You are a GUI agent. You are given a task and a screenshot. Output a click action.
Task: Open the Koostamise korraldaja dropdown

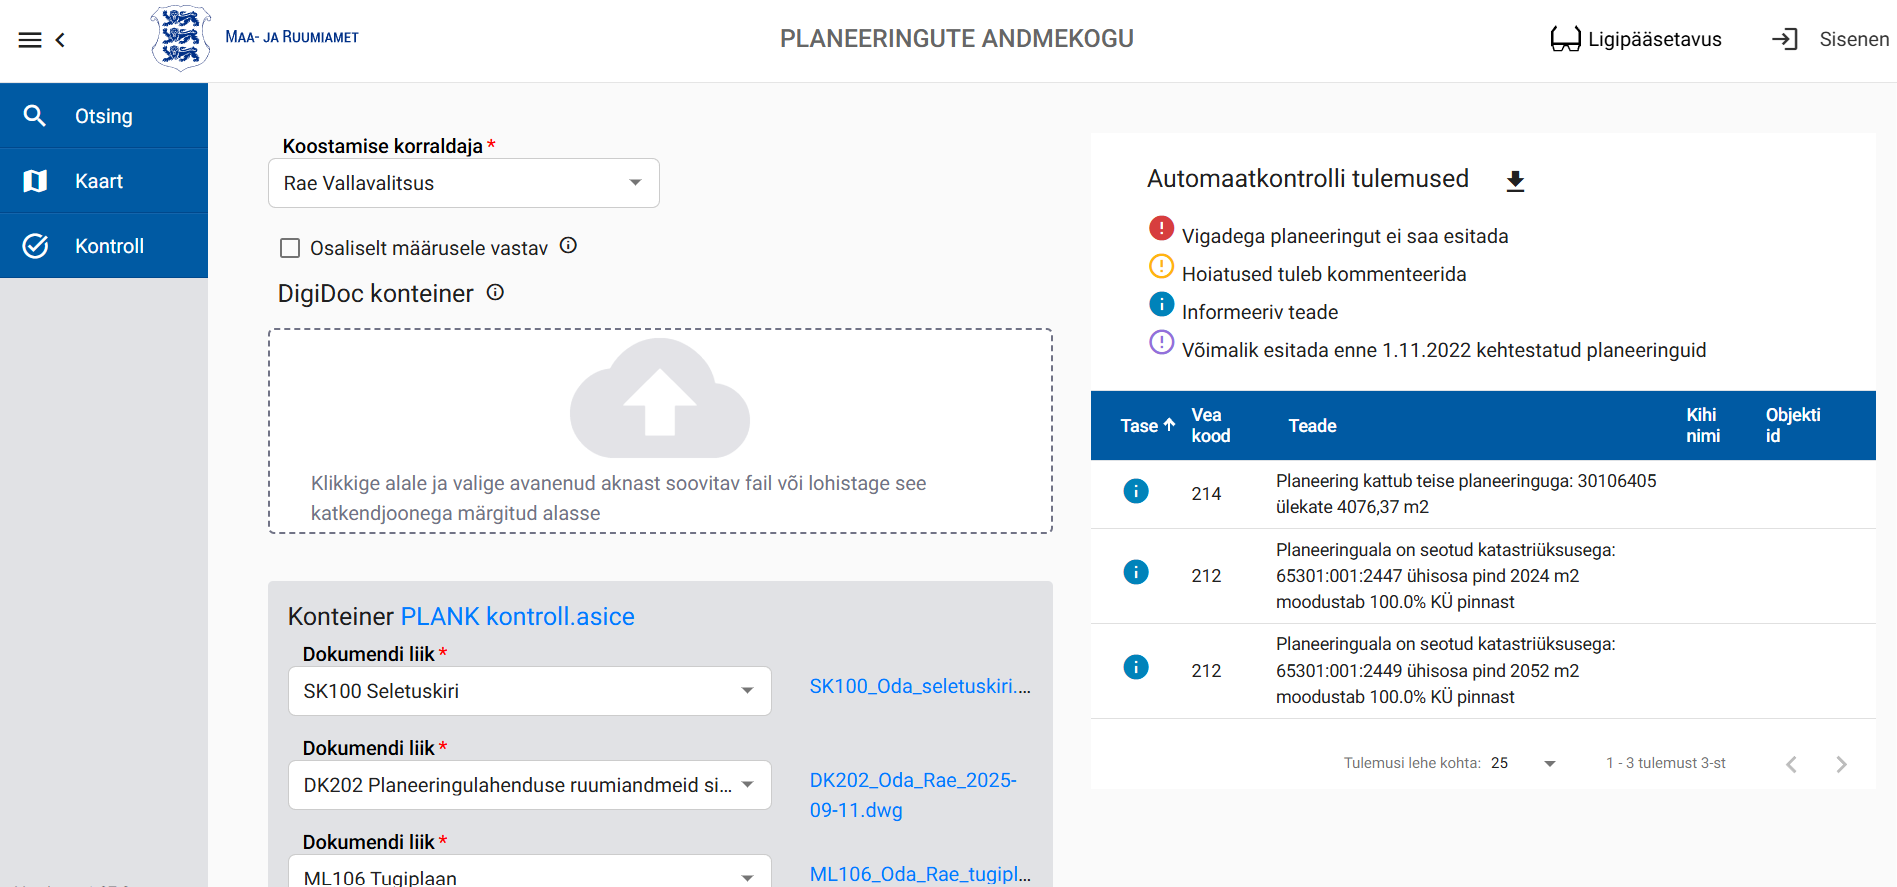tap(463, 183)
